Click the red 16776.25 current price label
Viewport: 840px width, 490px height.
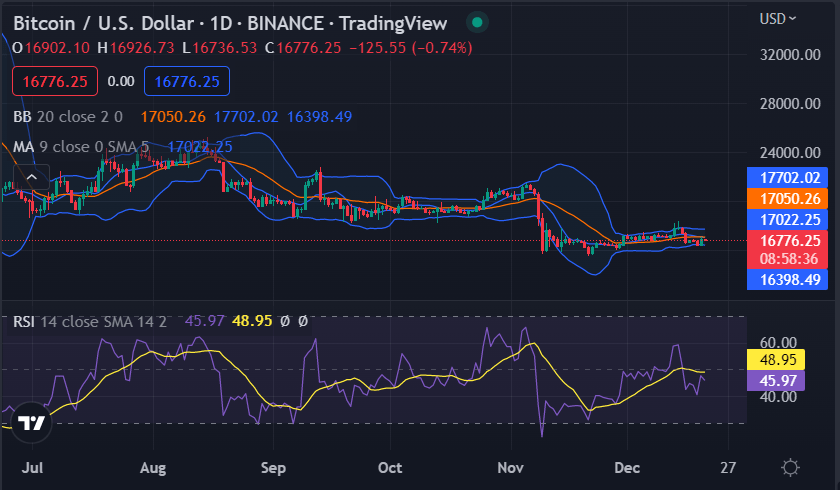pyautogui.click(x=788, y=240)
